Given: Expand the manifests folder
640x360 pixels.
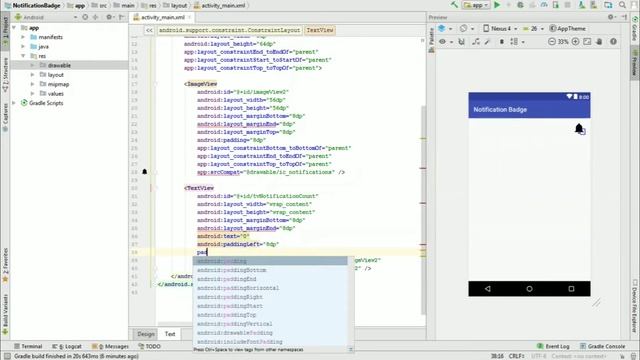Looking at the screenshot, I should coord(23,37).
